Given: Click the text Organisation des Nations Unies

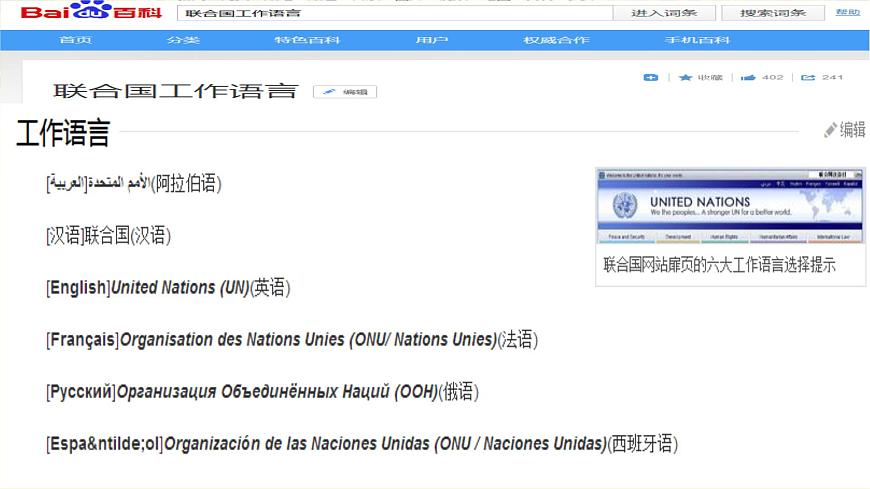Looking at the screenshot, I should pos(232,339).
